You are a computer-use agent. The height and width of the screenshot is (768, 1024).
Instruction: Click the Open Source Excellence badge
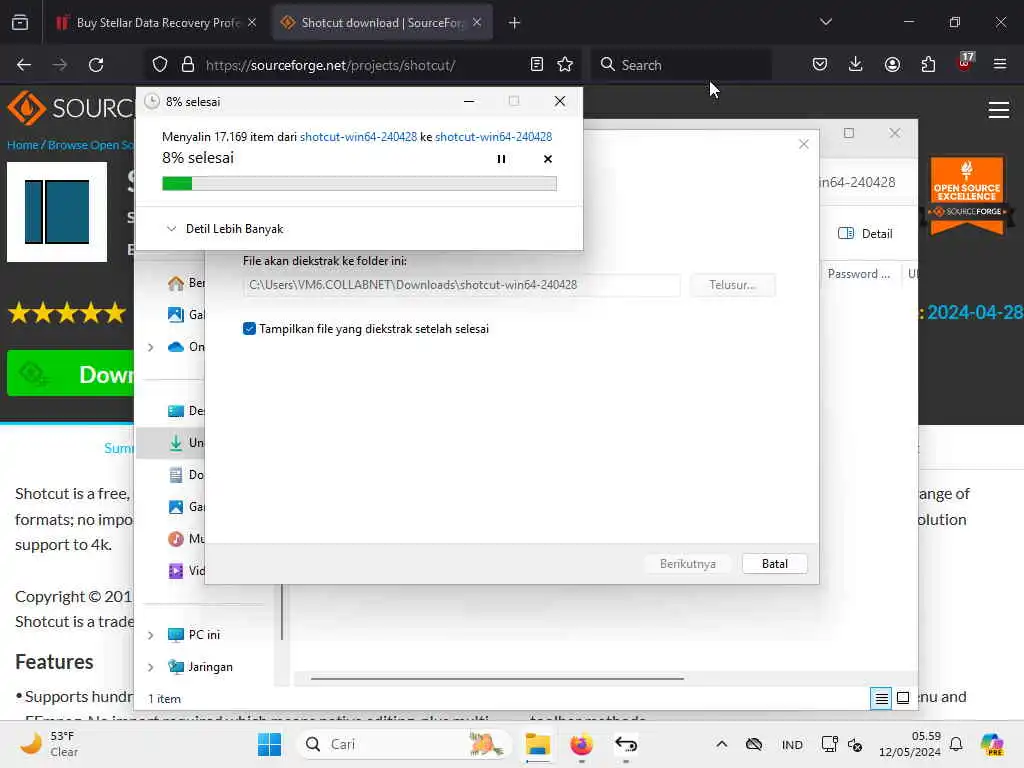point(967,194)
